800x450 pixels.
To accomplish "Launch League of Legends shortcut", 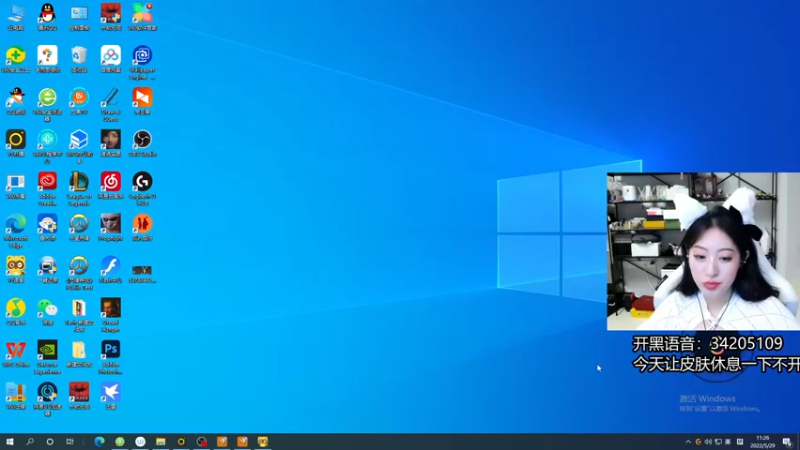I will 79,188.
